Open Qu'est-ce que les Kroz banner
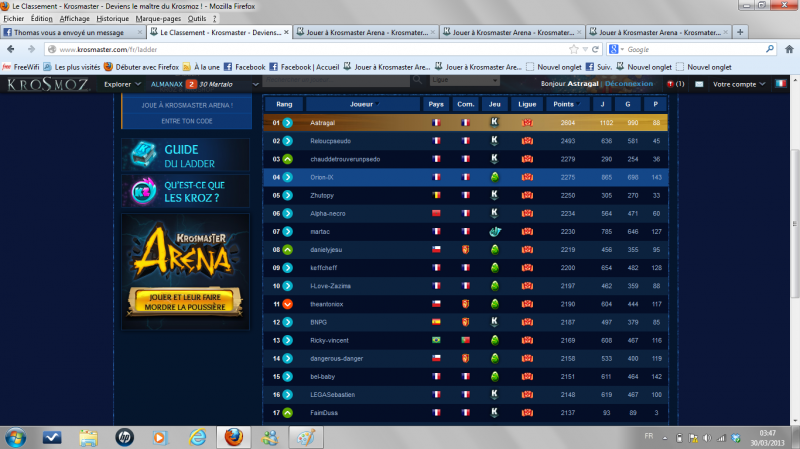The height and width of the screenshot is (449, 800). click(x=186, y=191)
